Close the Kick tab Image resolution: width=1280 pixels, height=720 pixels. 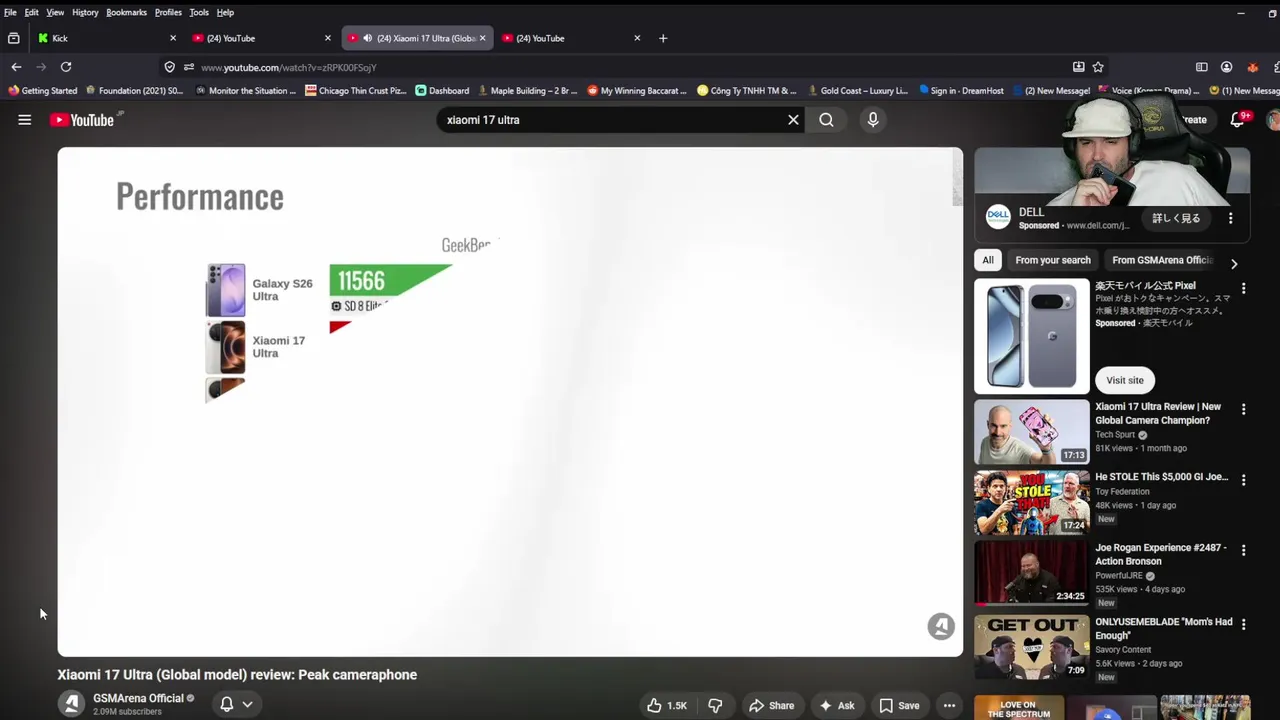173,38
